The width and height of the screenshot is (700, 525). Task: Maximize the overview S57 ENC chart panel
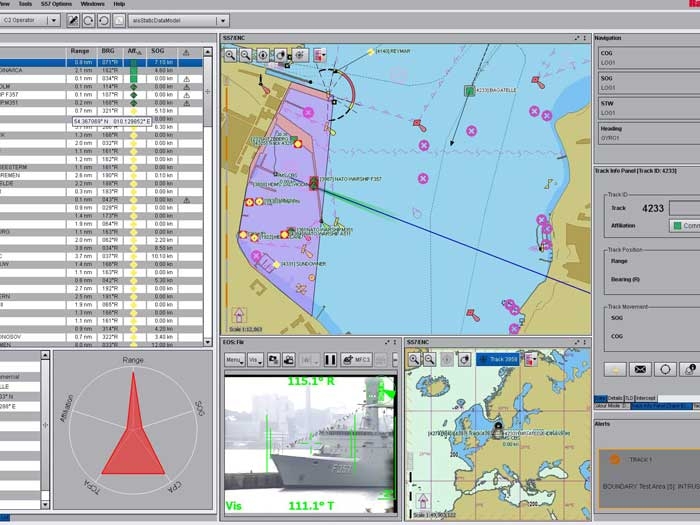tap(577, 342)
